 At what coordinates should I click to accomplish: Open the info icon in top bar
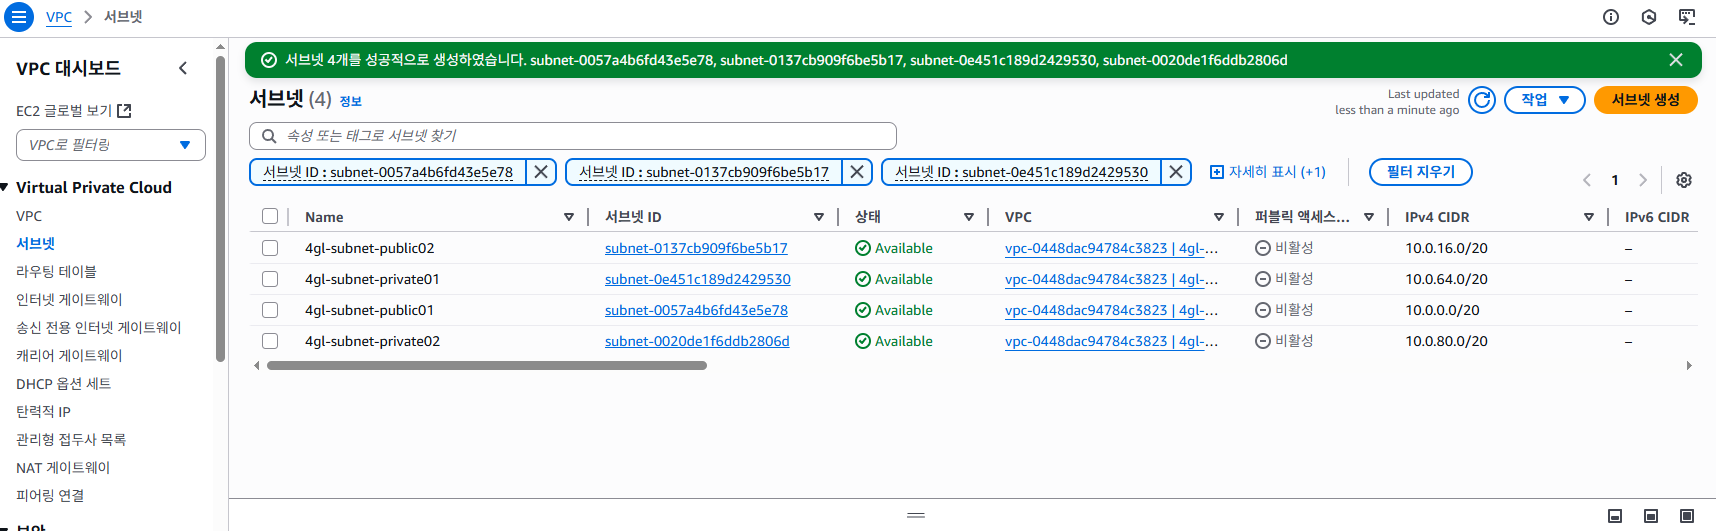click(x=1610, y=17)
